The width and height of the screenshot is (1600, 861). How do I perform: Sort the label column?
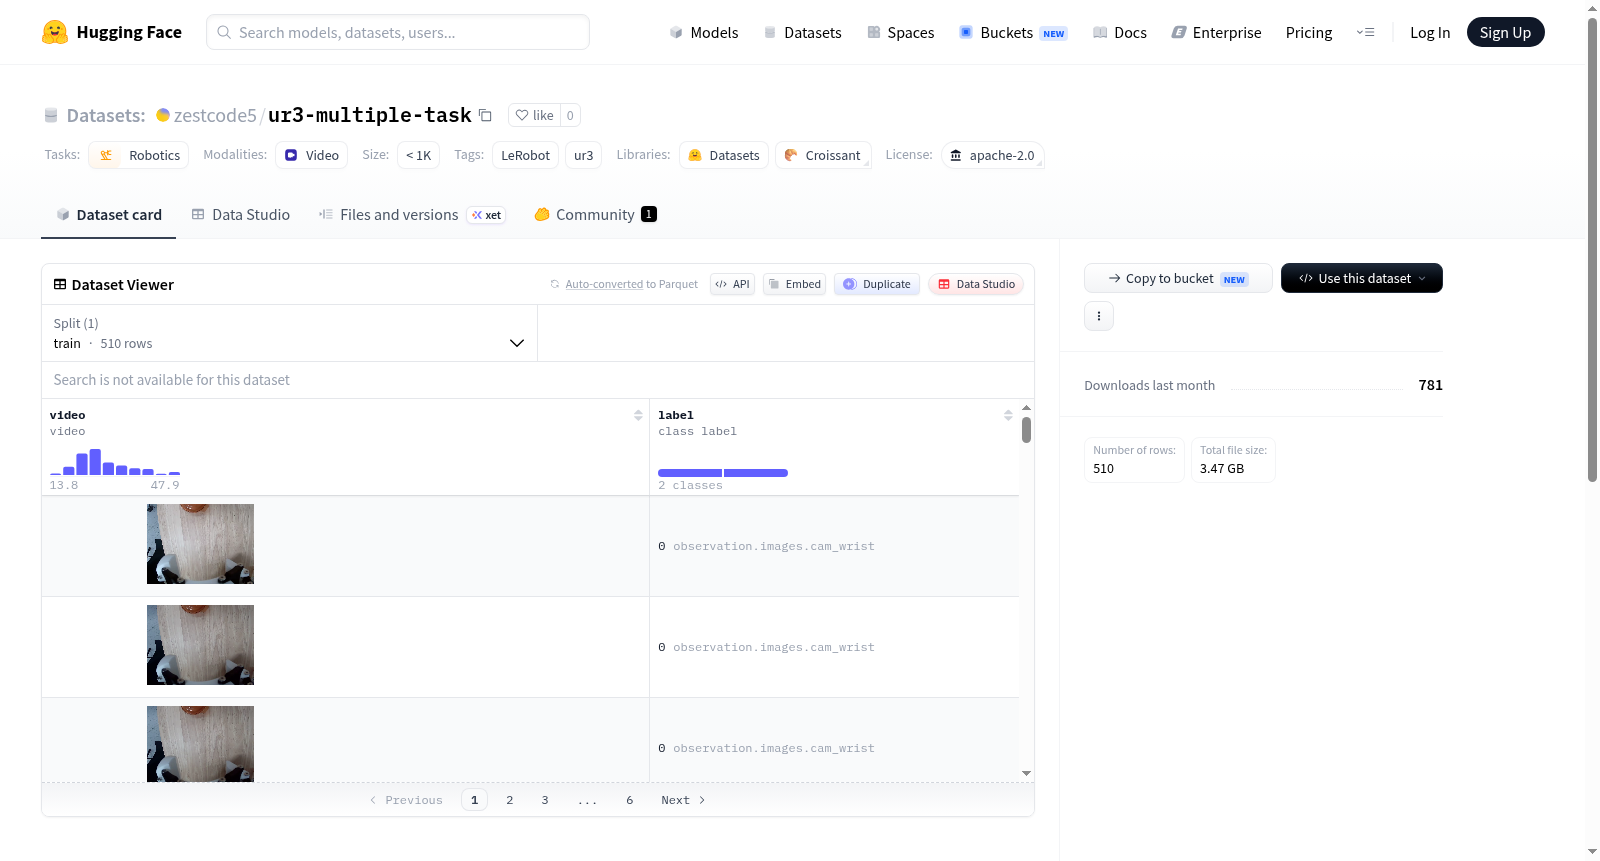(1008, 415)
